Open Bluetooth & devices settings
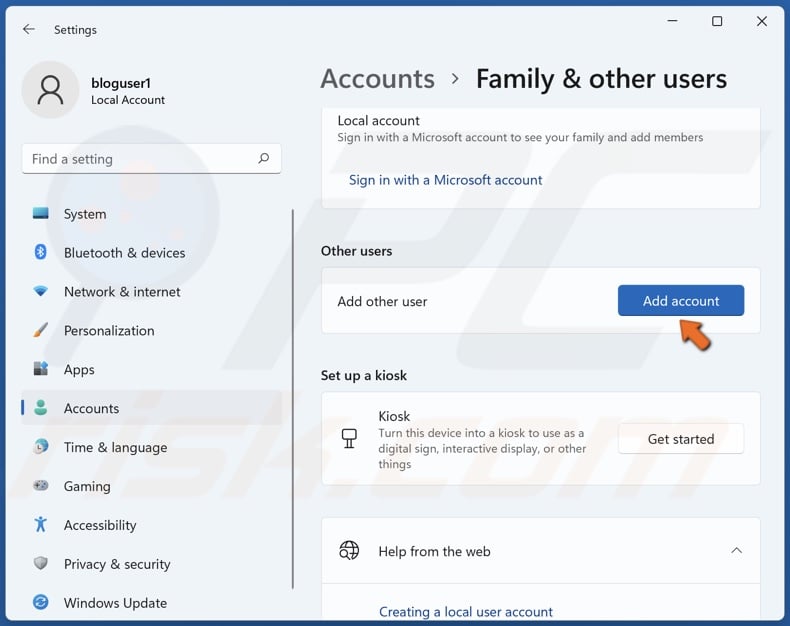The width and height of the screenshot is (790, 626). click(x=151, y=253)
